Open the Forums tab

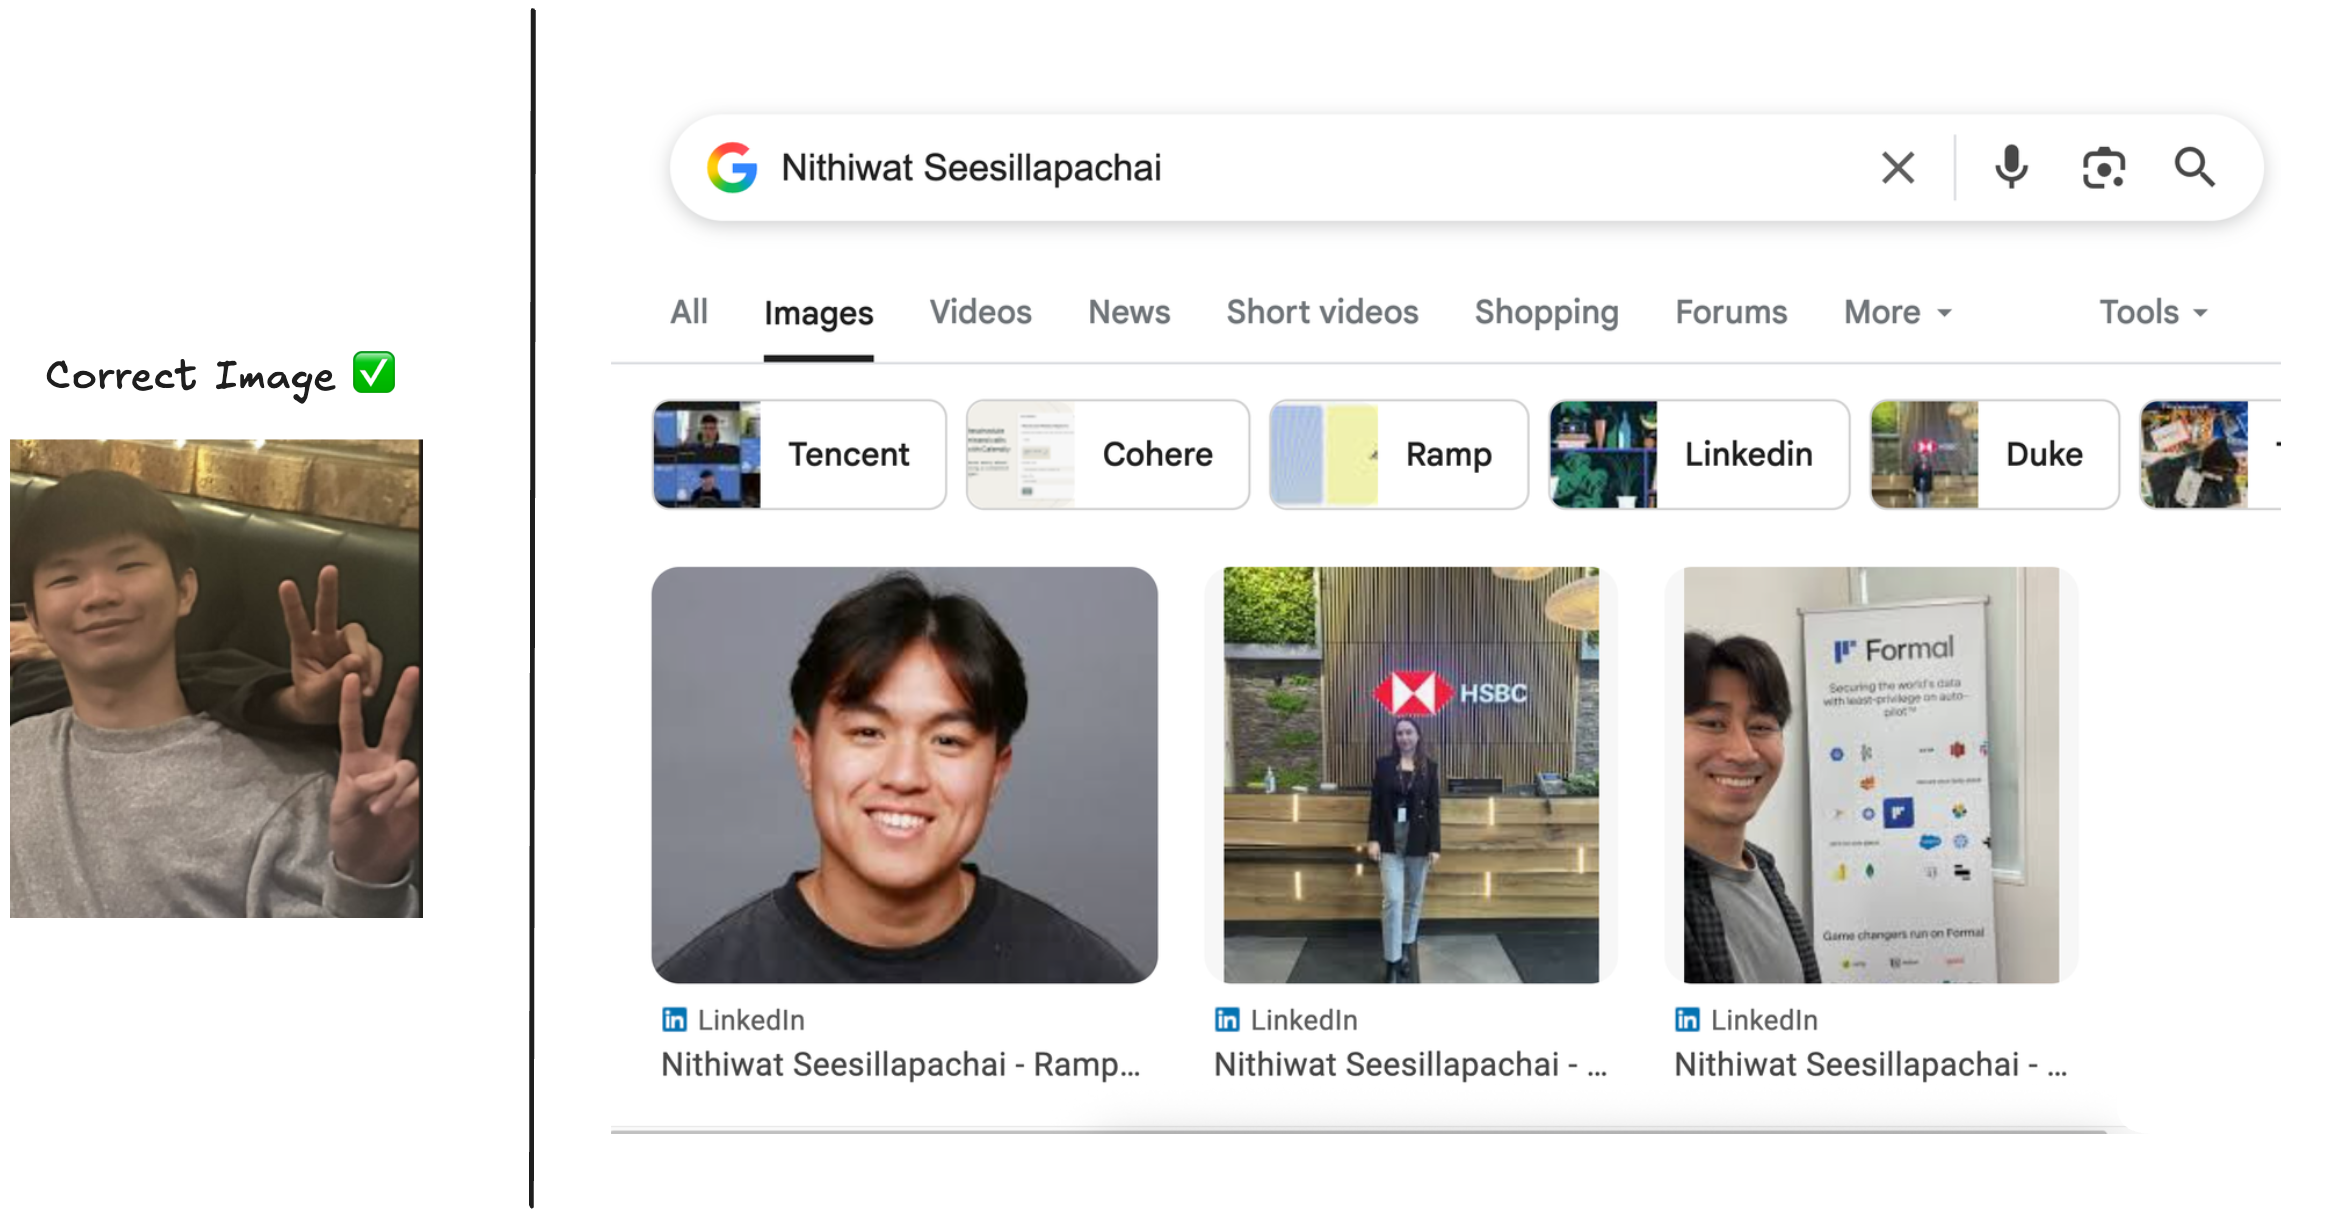click(1731, 312)
